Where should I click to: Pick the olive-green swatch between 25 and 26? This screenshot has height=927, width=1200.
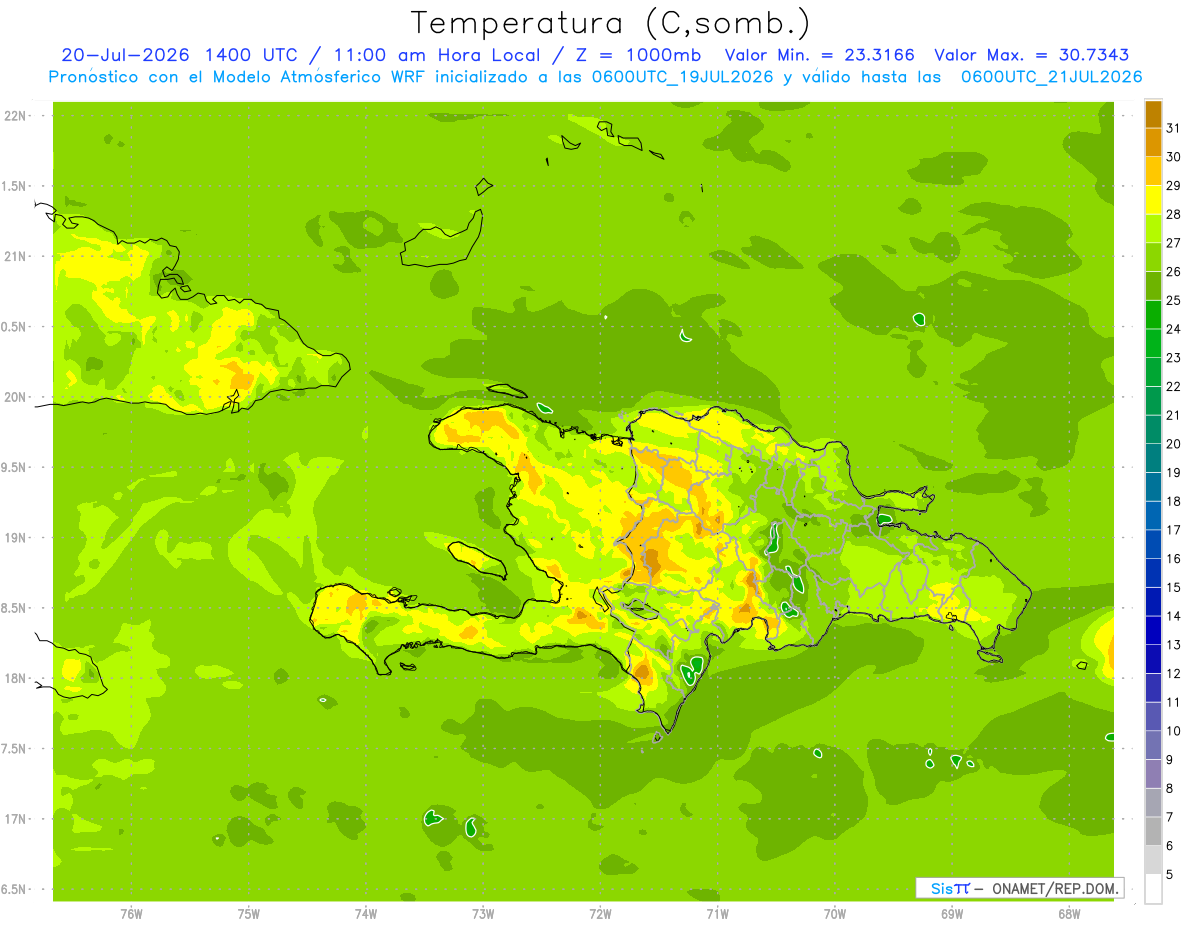[x=1153, y=286]
